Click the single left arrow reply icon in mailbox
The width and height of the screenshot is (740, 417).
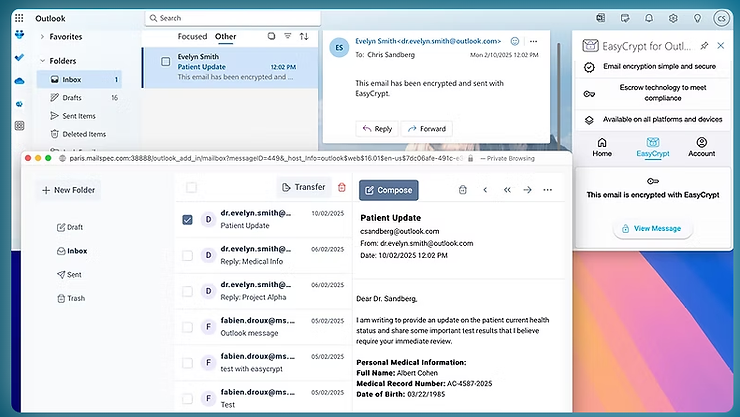pos(485,190)
